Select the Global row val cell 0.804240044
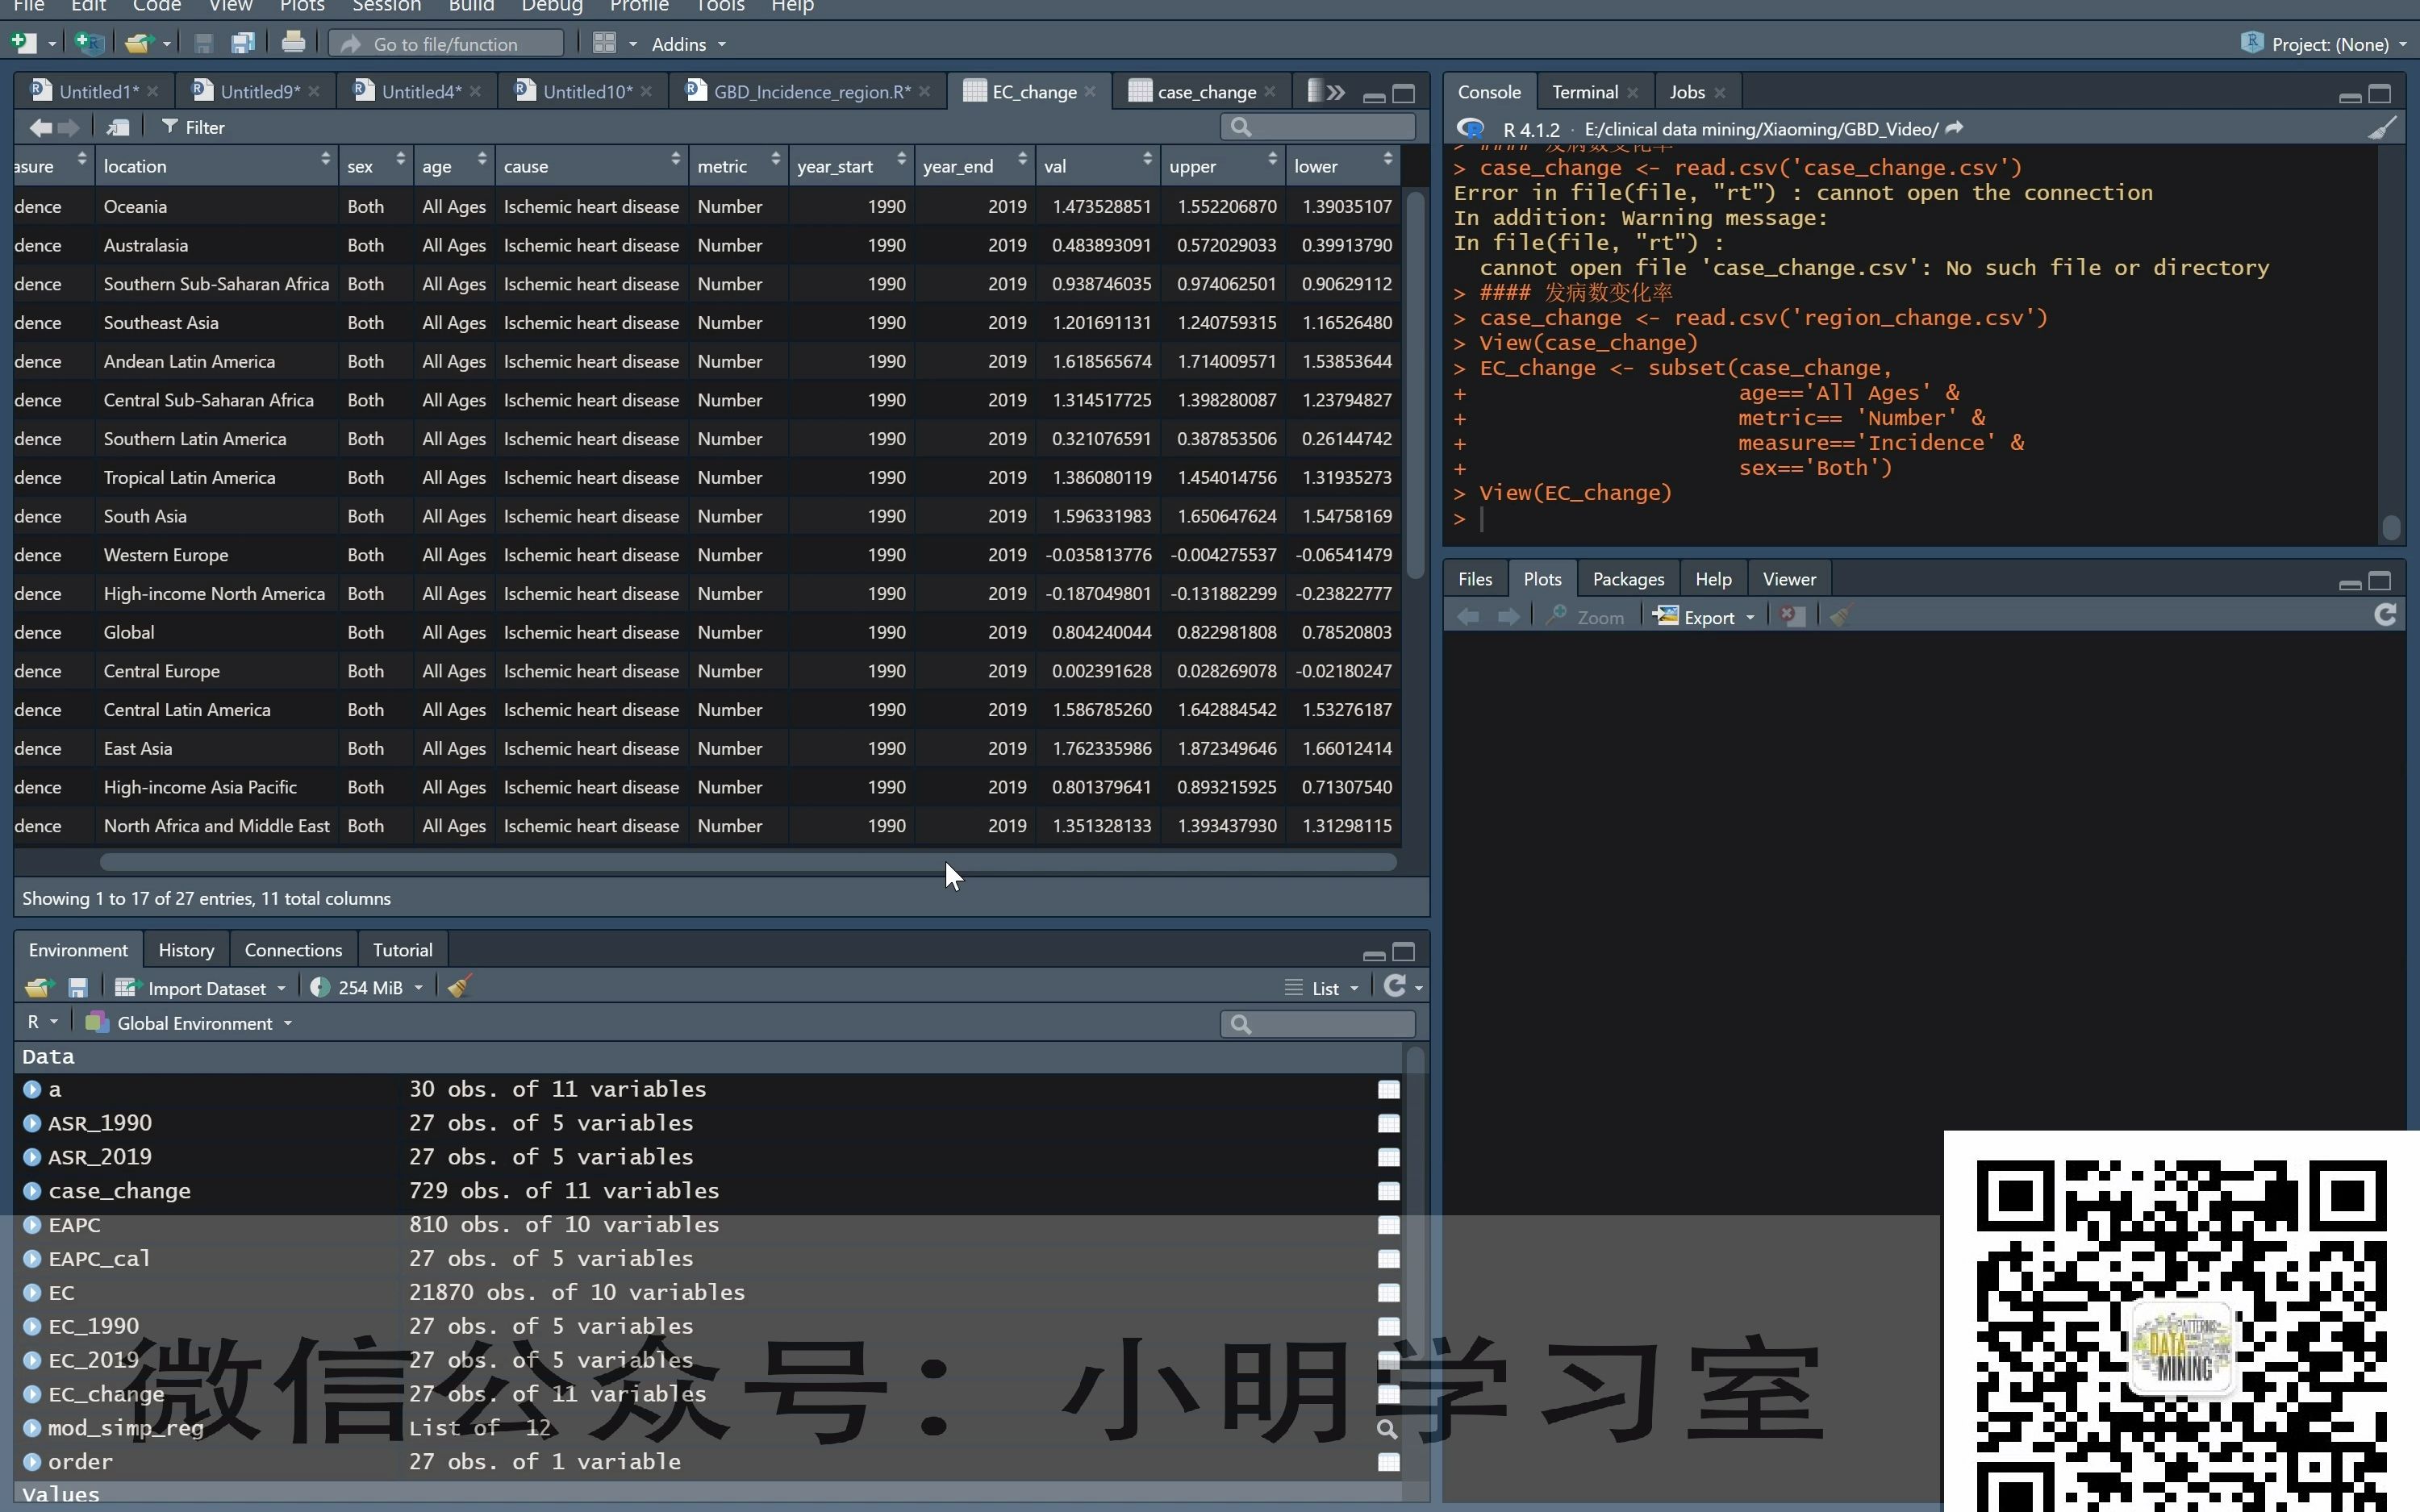Image resolution: width=2420 pixels, height=1512 pixels. [x=1098, y=632]
